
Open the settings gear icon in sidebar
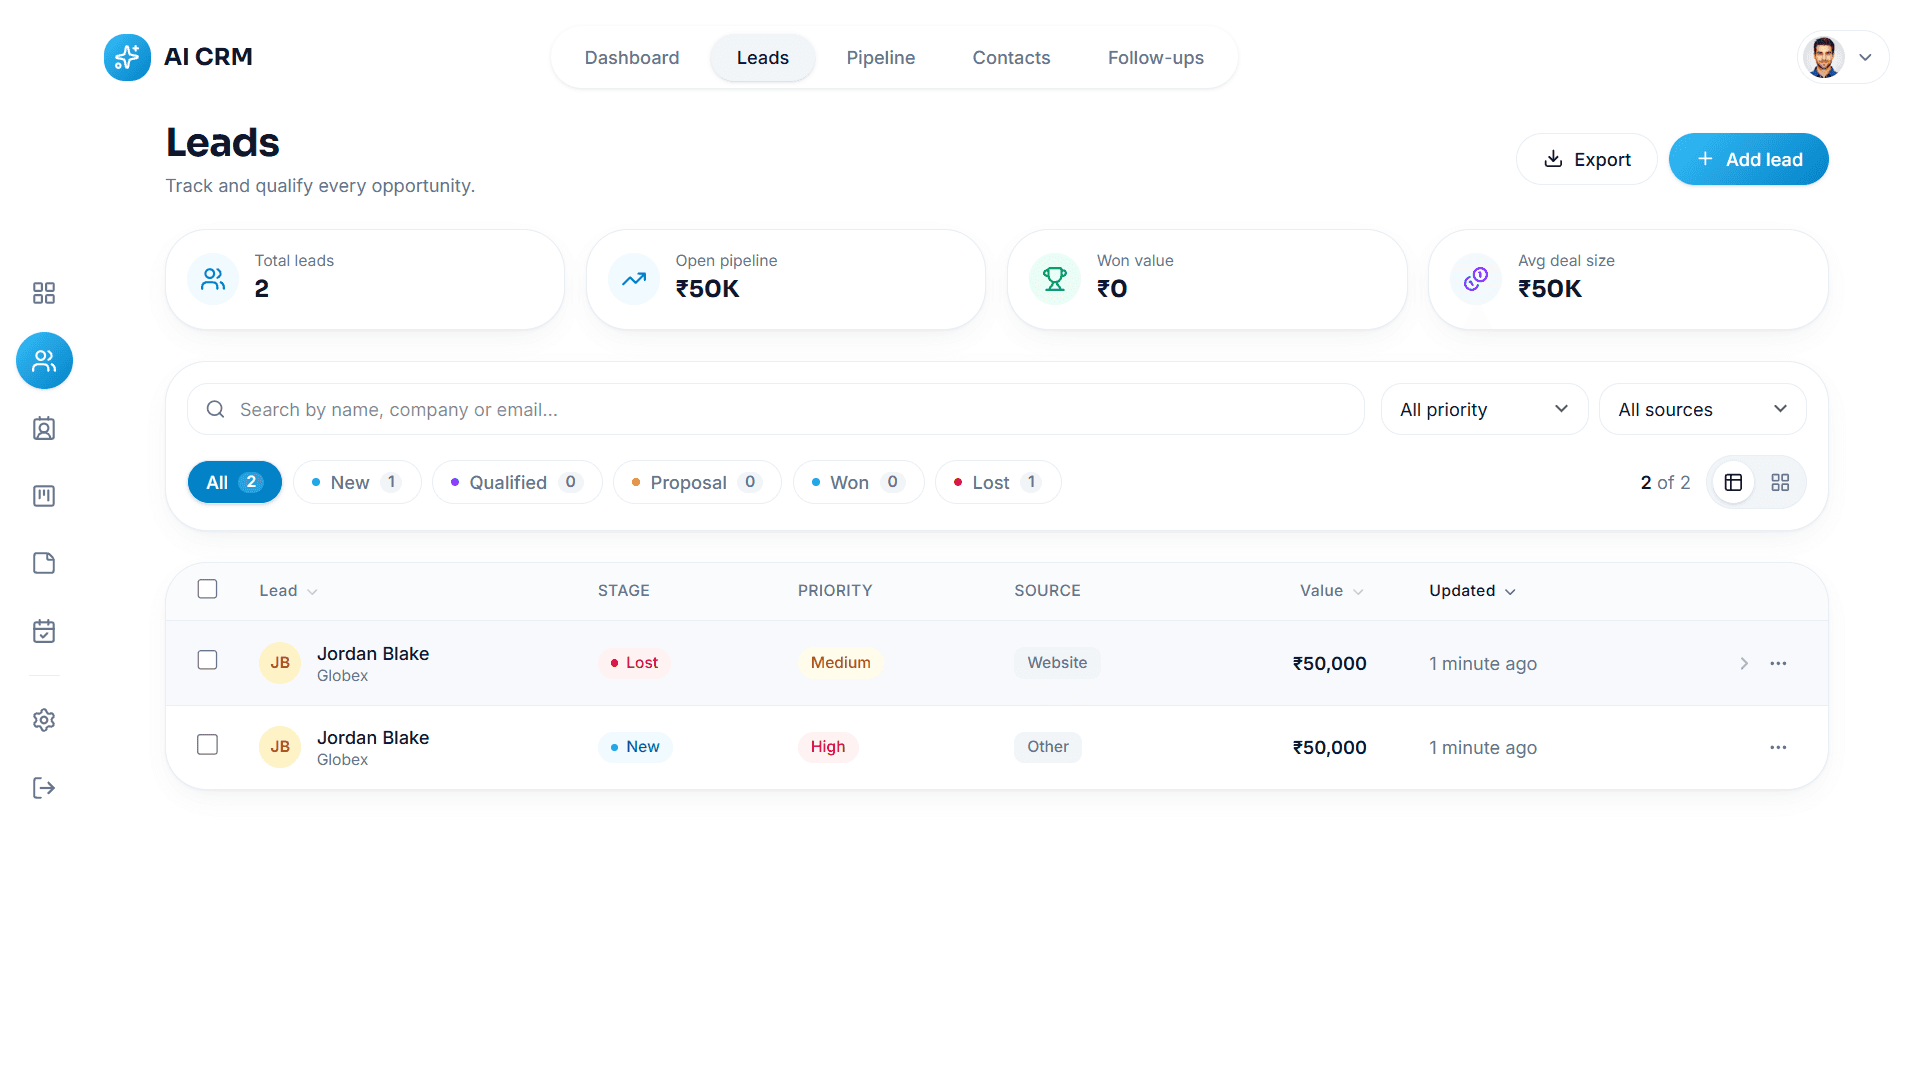(x=44, y=720)
